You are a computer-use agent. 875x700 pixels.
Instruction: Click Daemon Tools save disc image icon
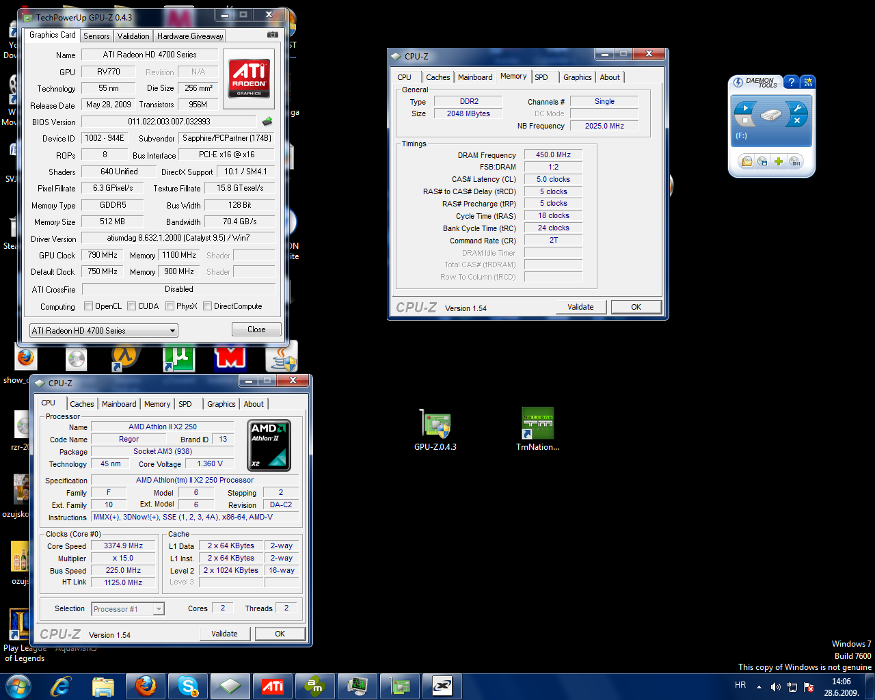pyautogui.click(x=762, y=161)
